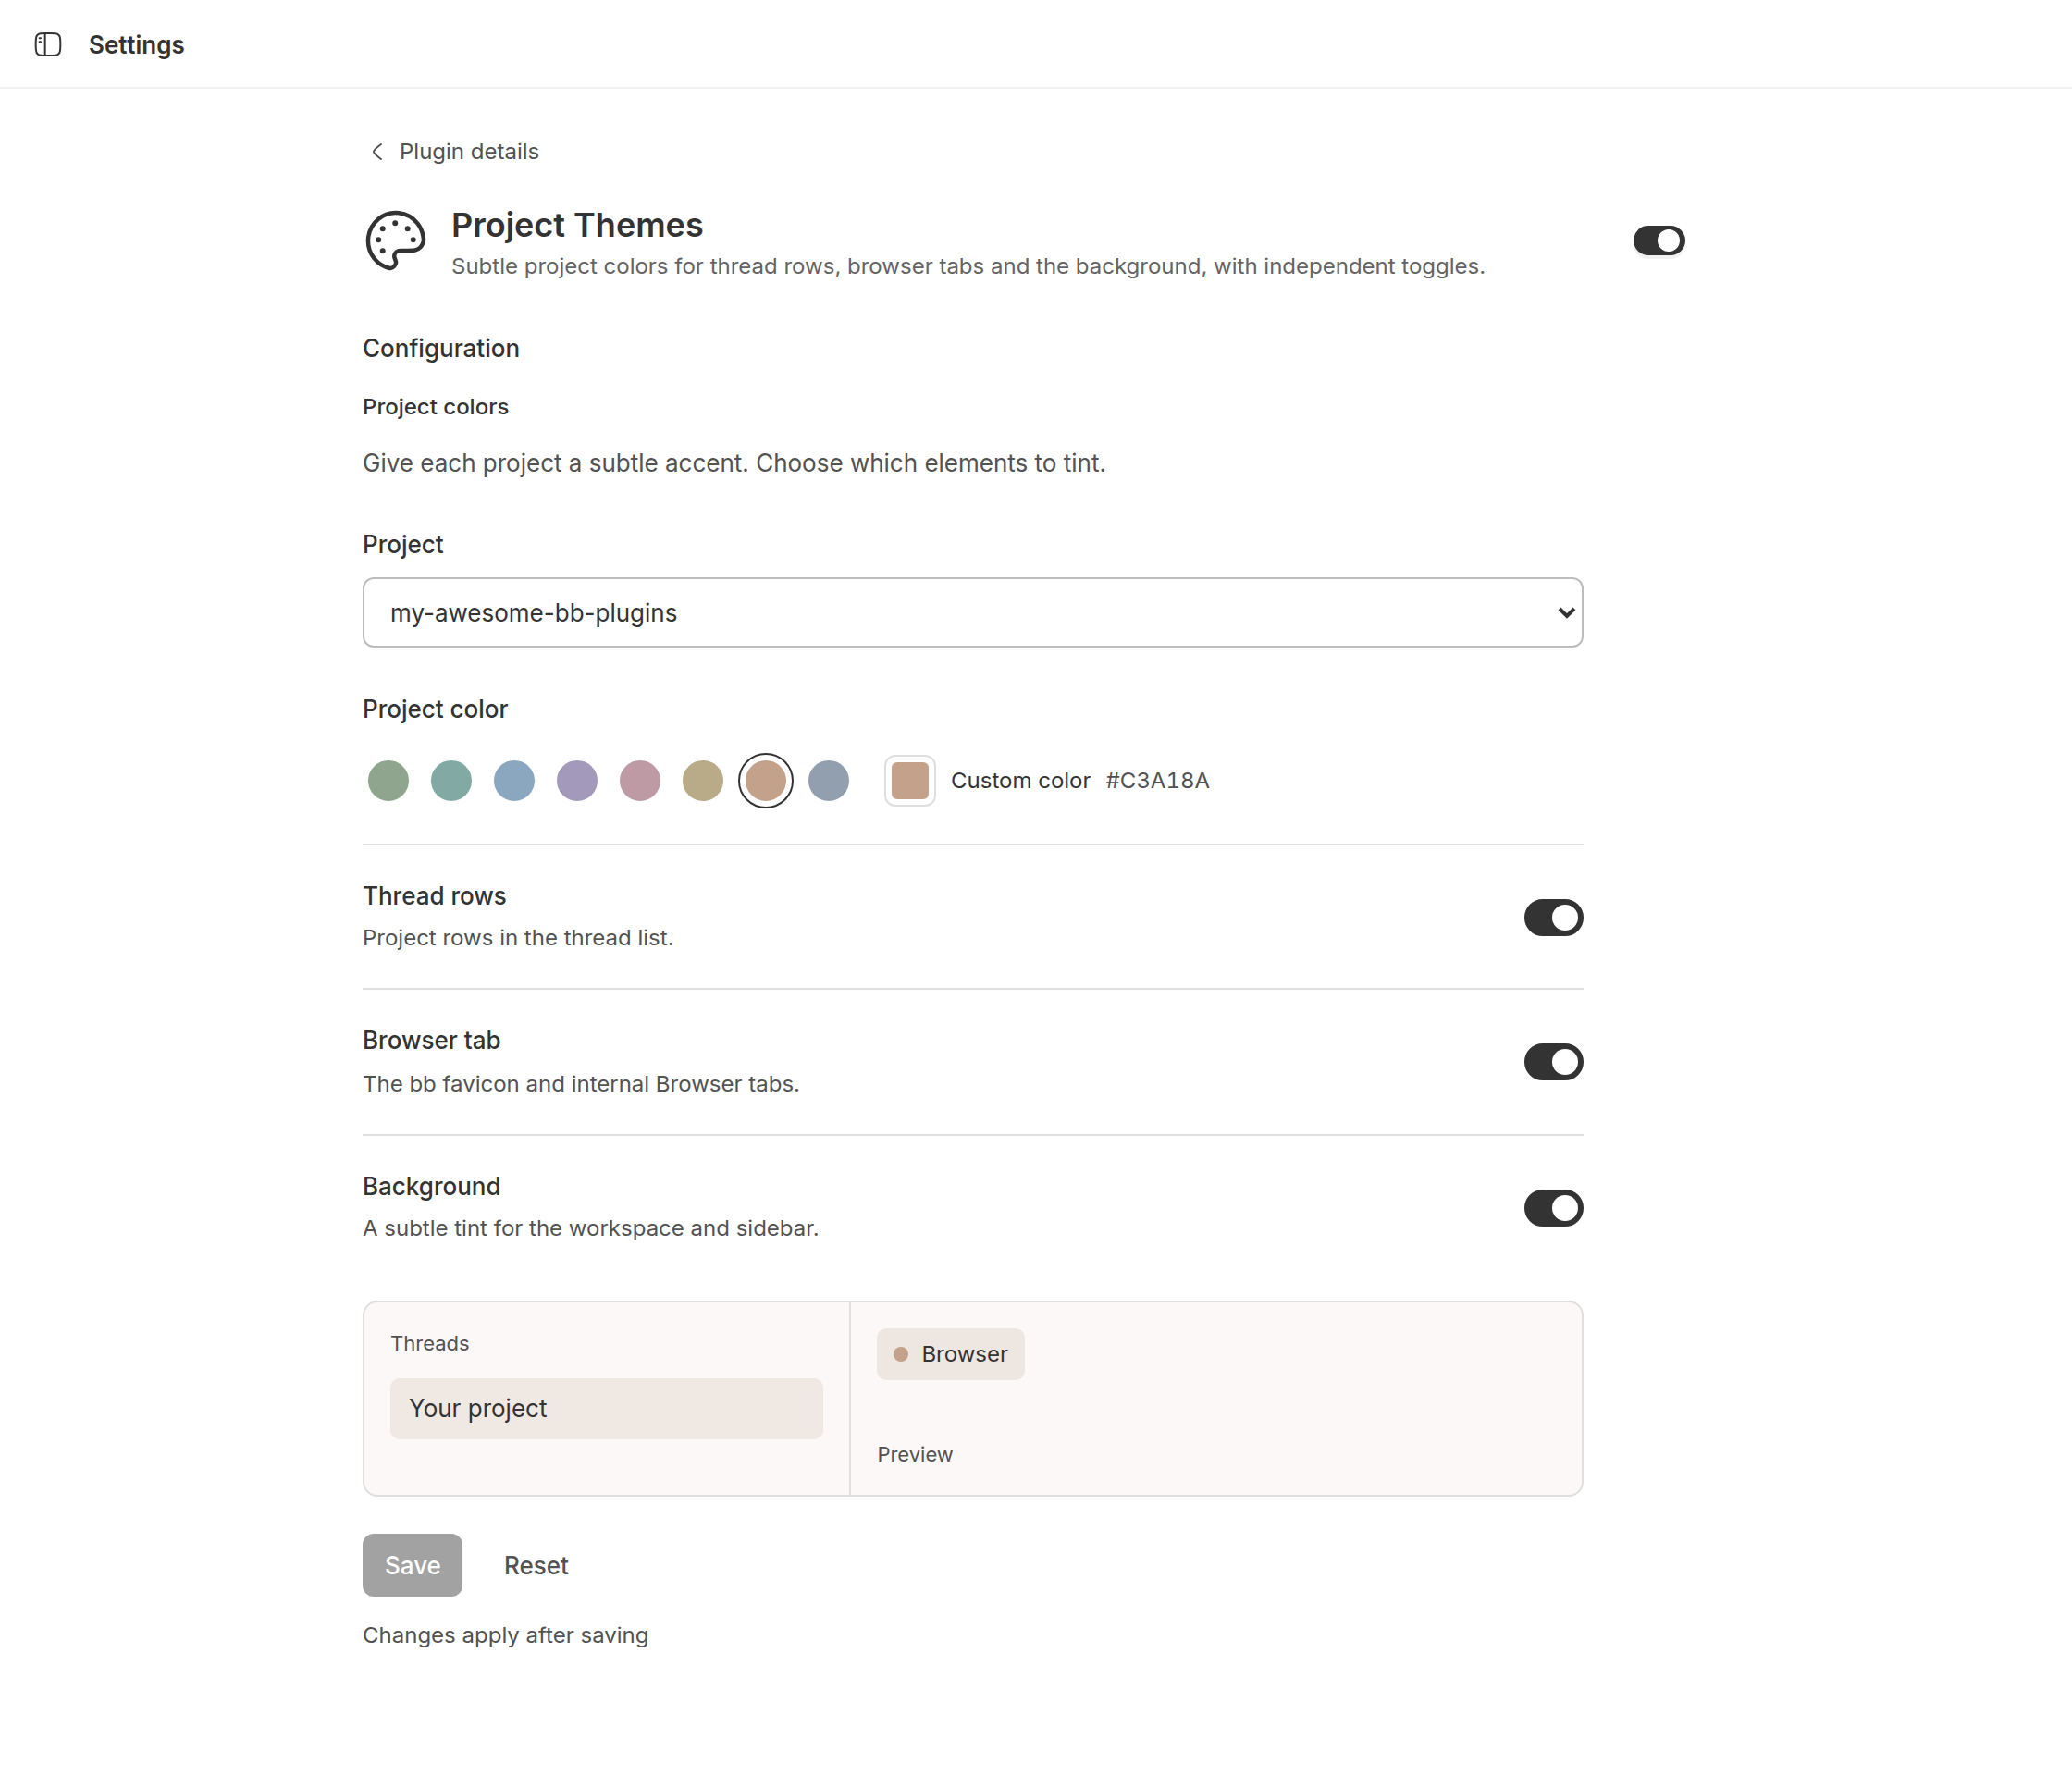Click the back chevron beside Plugin details
Screen dimensions: 2072x1776
[x=377, y=151]
